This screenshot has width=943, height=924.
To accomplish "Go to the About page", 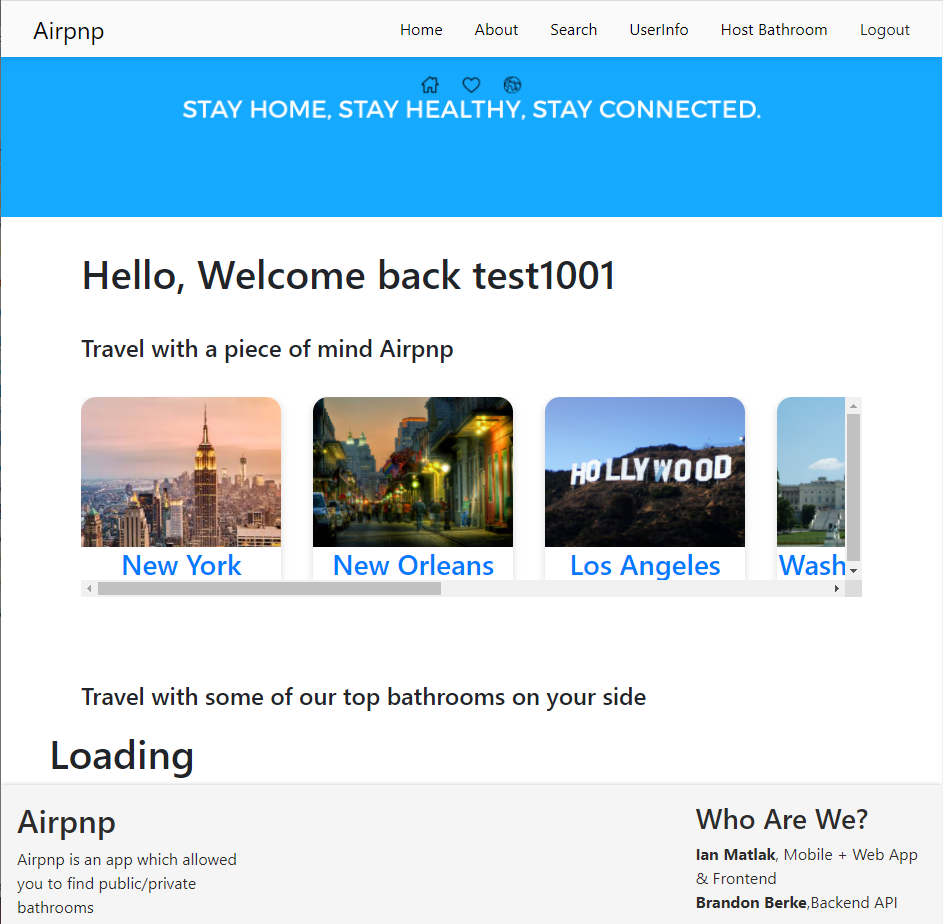I will pyautogui.click(x=496, y=29).
